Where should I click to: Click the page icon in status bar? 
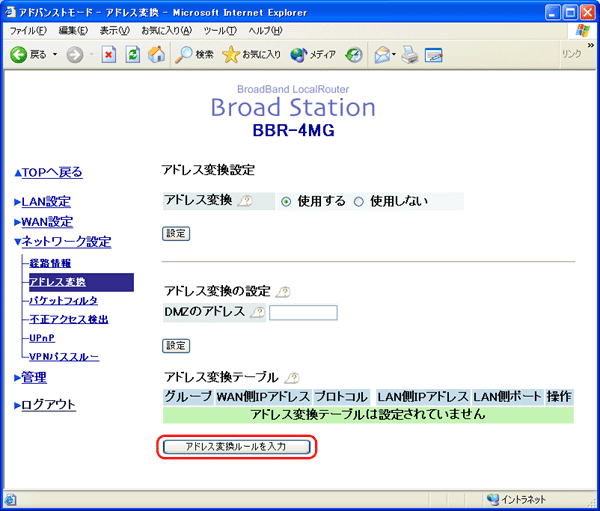10,500
